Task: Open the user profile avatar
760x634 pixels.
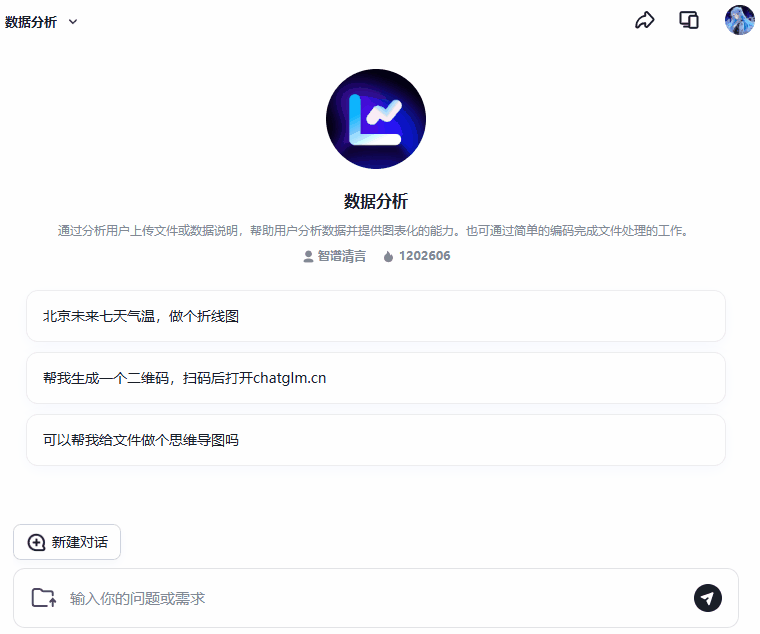Action: (739, 20)
